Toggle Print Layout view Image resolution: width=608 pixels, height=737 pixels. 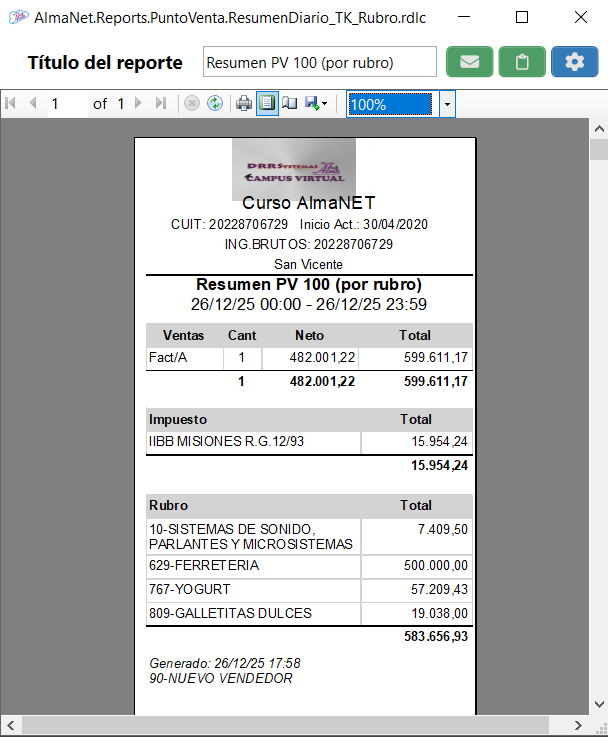click(x=267, y=104)
